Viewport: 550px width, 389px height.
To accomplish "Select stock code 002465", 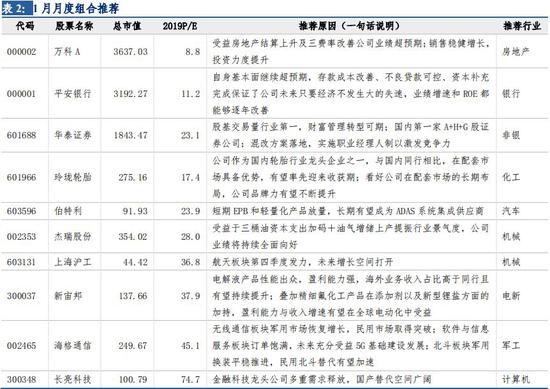I will coord(21,346).
